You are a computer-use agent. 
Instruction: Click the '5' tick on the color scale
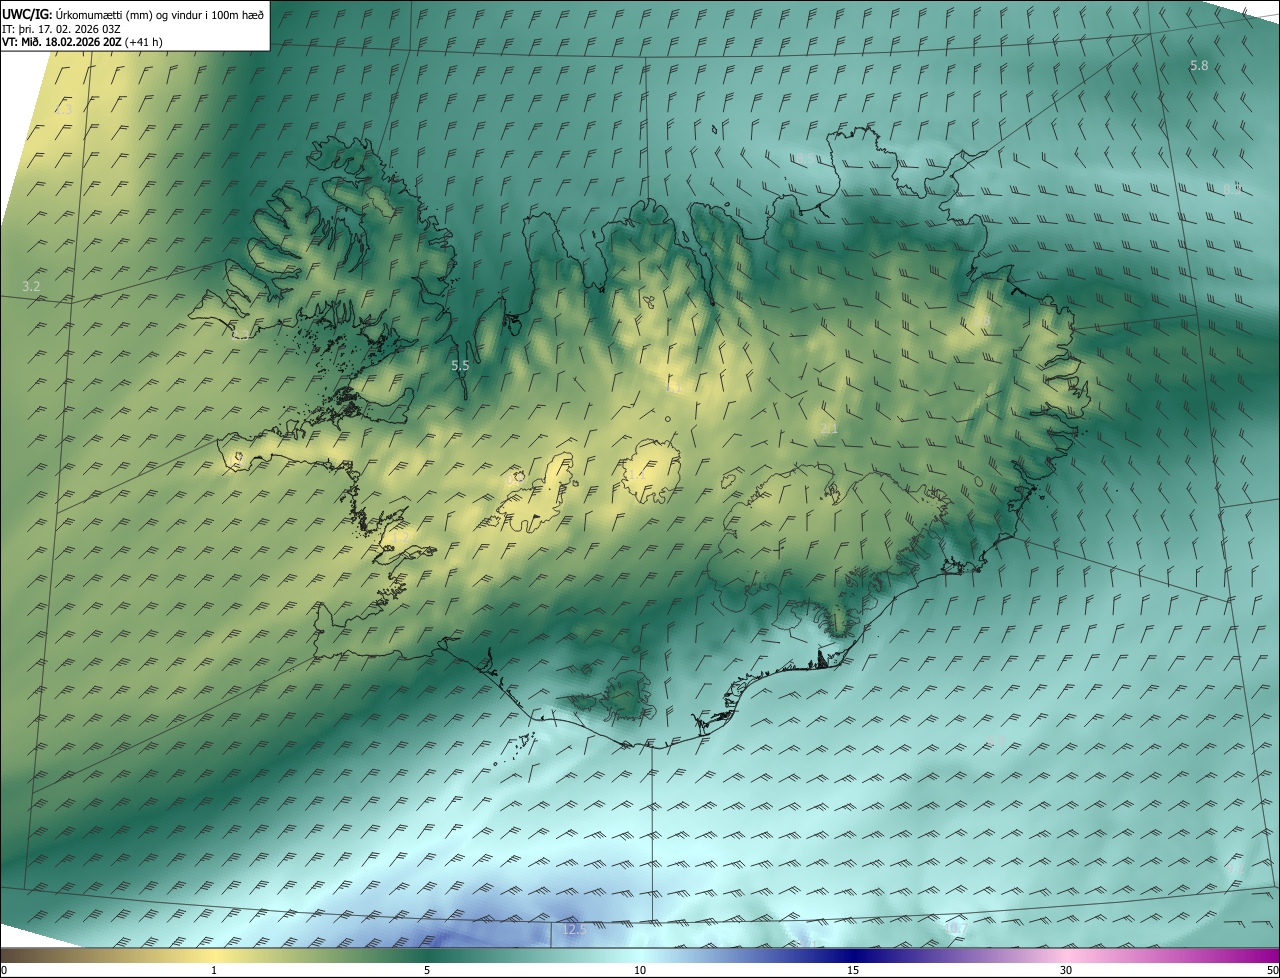[x=427, y=970]
